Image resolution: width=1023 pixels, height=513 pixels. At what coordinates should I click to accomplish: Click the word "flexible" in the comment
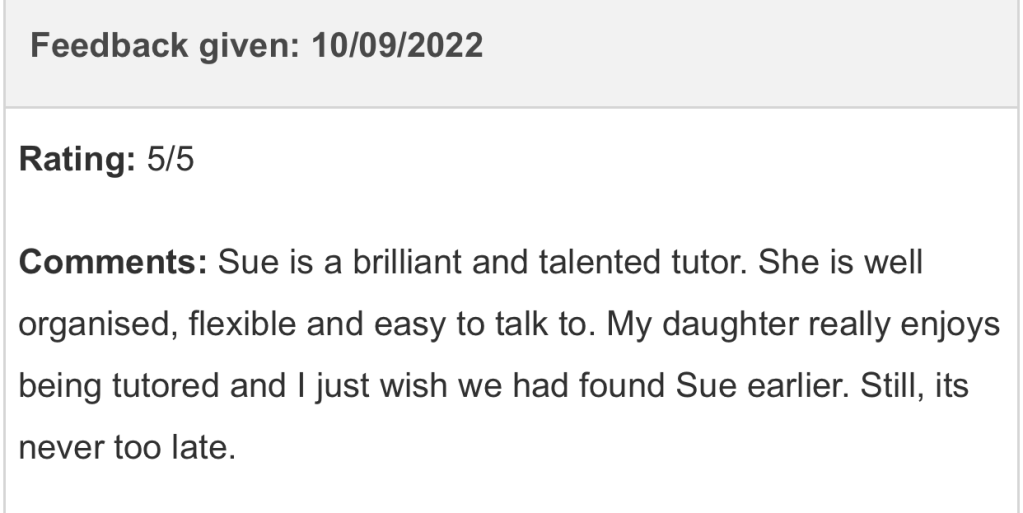point(230,325)
